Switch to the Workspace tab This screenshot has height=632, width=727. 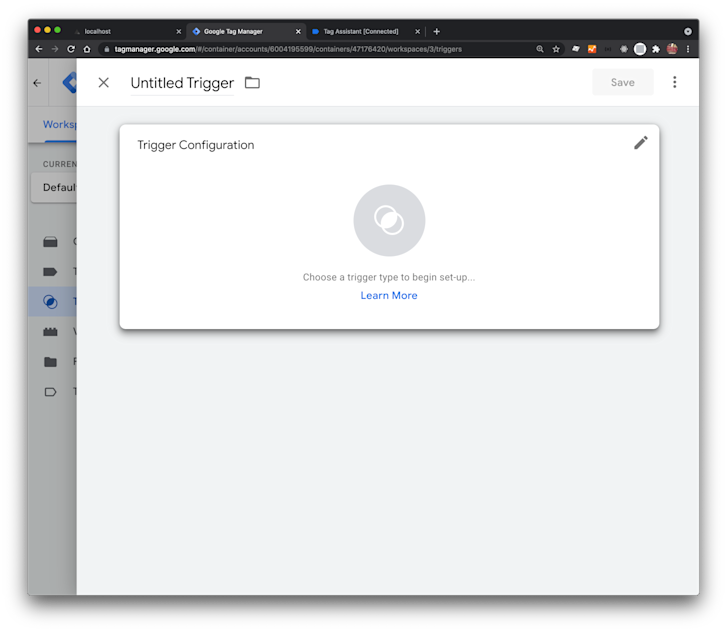click(59, 124)
